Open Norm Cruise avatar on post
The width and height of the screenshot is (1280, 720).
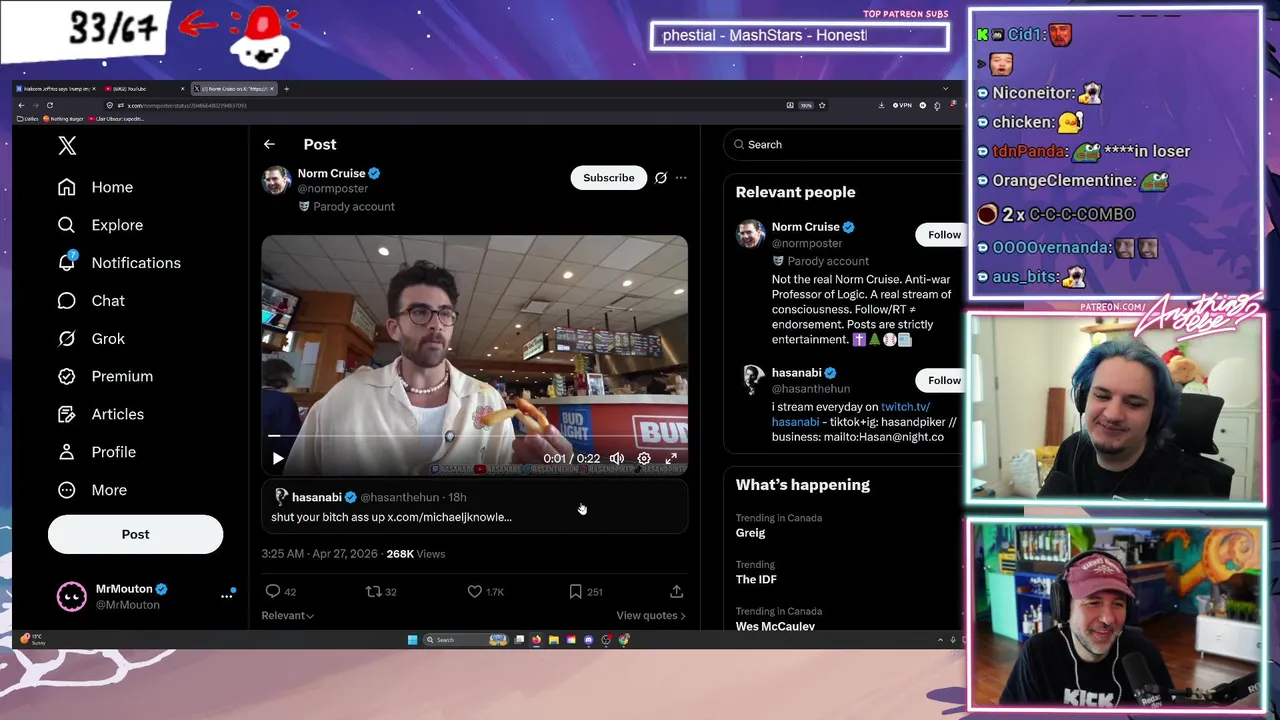[x=276, y=180]
